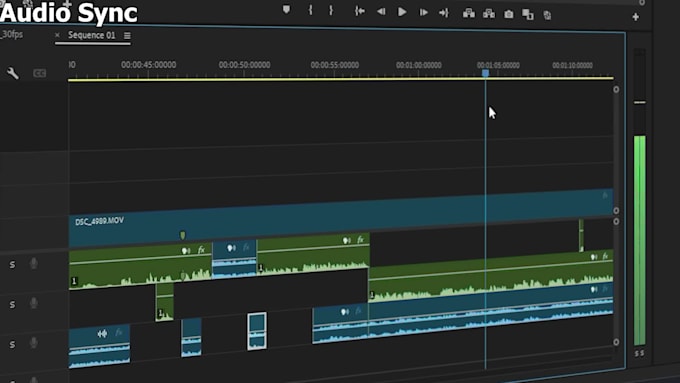Screen dimensions: 680x383
Task: Enable voice-over record on third audio track
Action: pyautogui.click(x=33, y=343)
